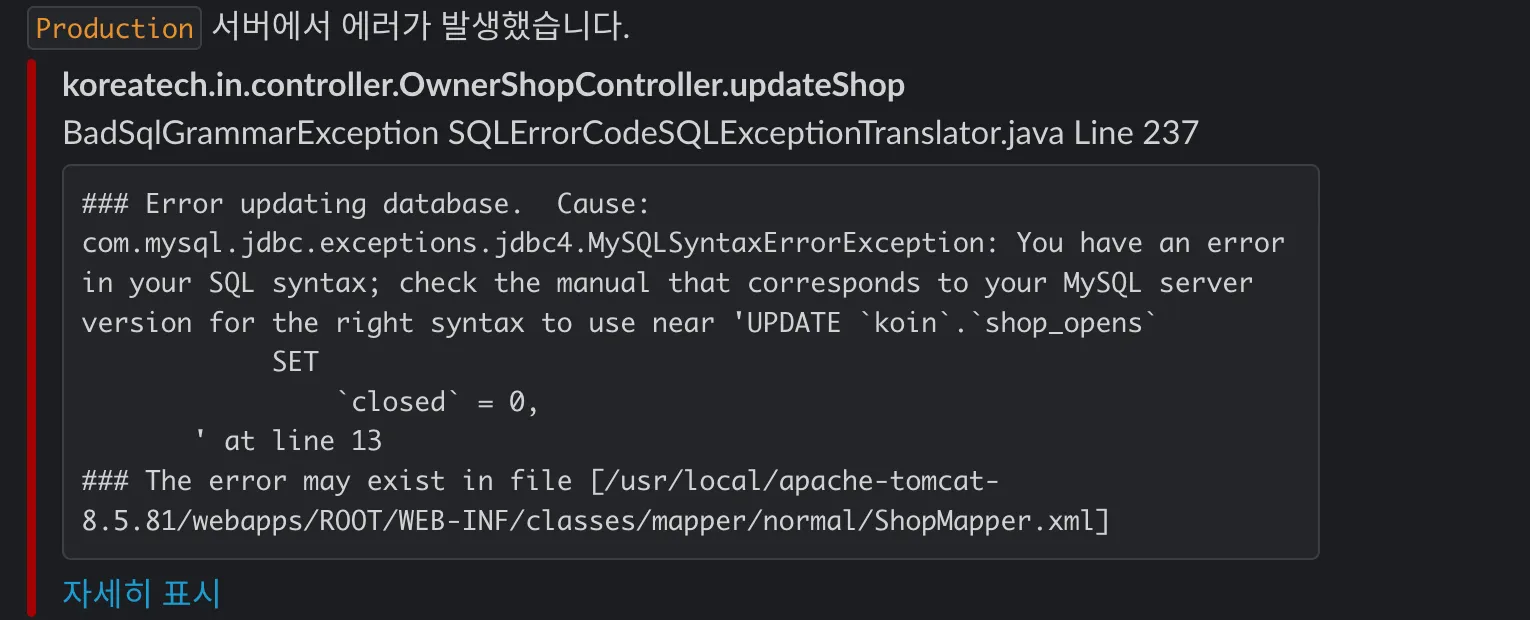Click the /usr/local/apache-tomcat- path text
The image size is (1530, 620).
click(796, 481)
